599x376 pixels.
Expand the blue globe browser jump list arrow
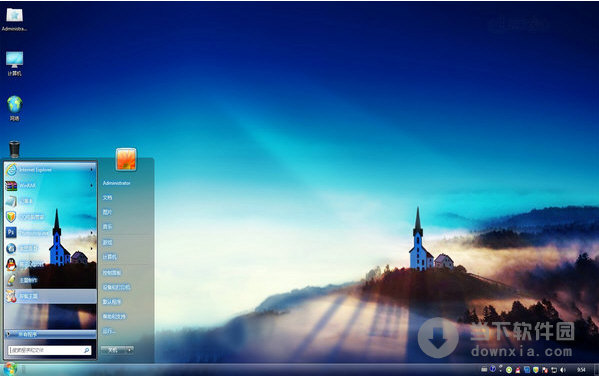pyautogui.click(x=92, y=248)
